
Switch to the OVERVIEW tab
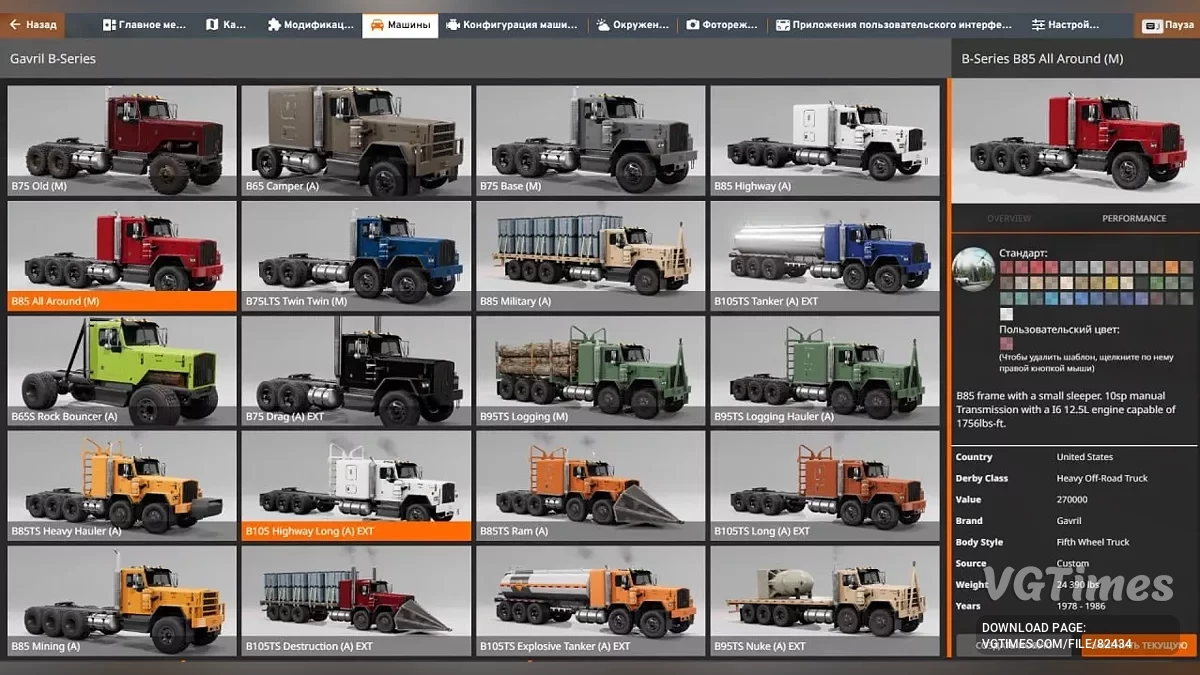[x=1009, y=218]
